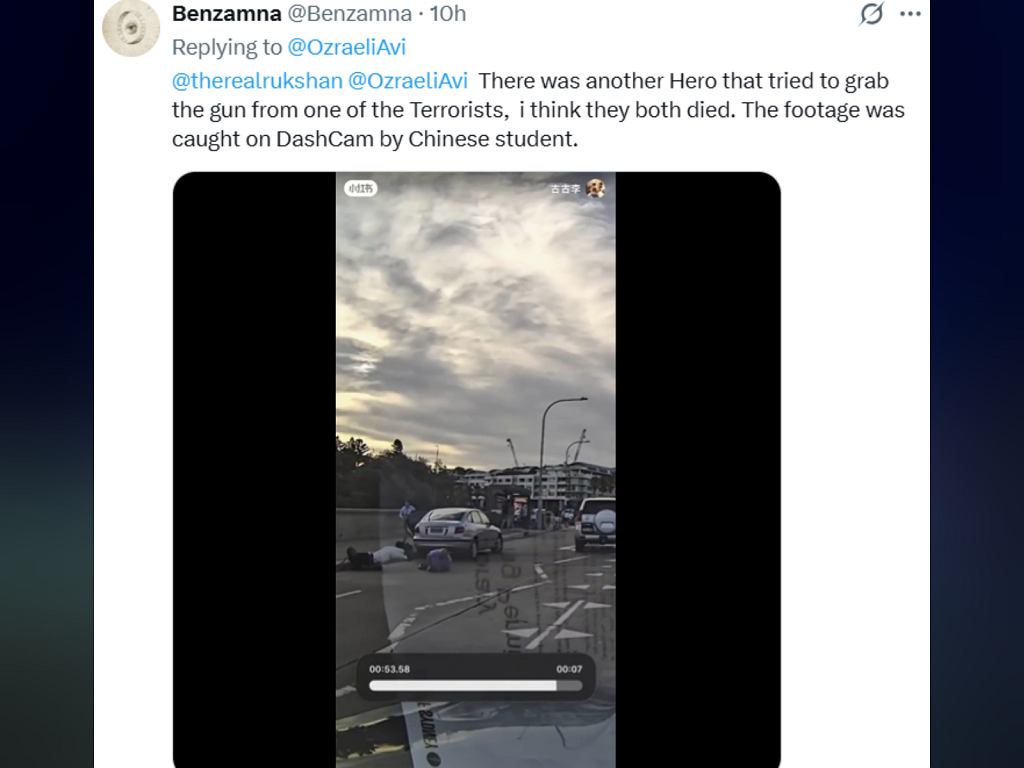The height and width of the screenshot is (768, 1024).
Task: Click the 小红书 watermark badge in video
Action: pyautogui.click(x=360, y=189)
